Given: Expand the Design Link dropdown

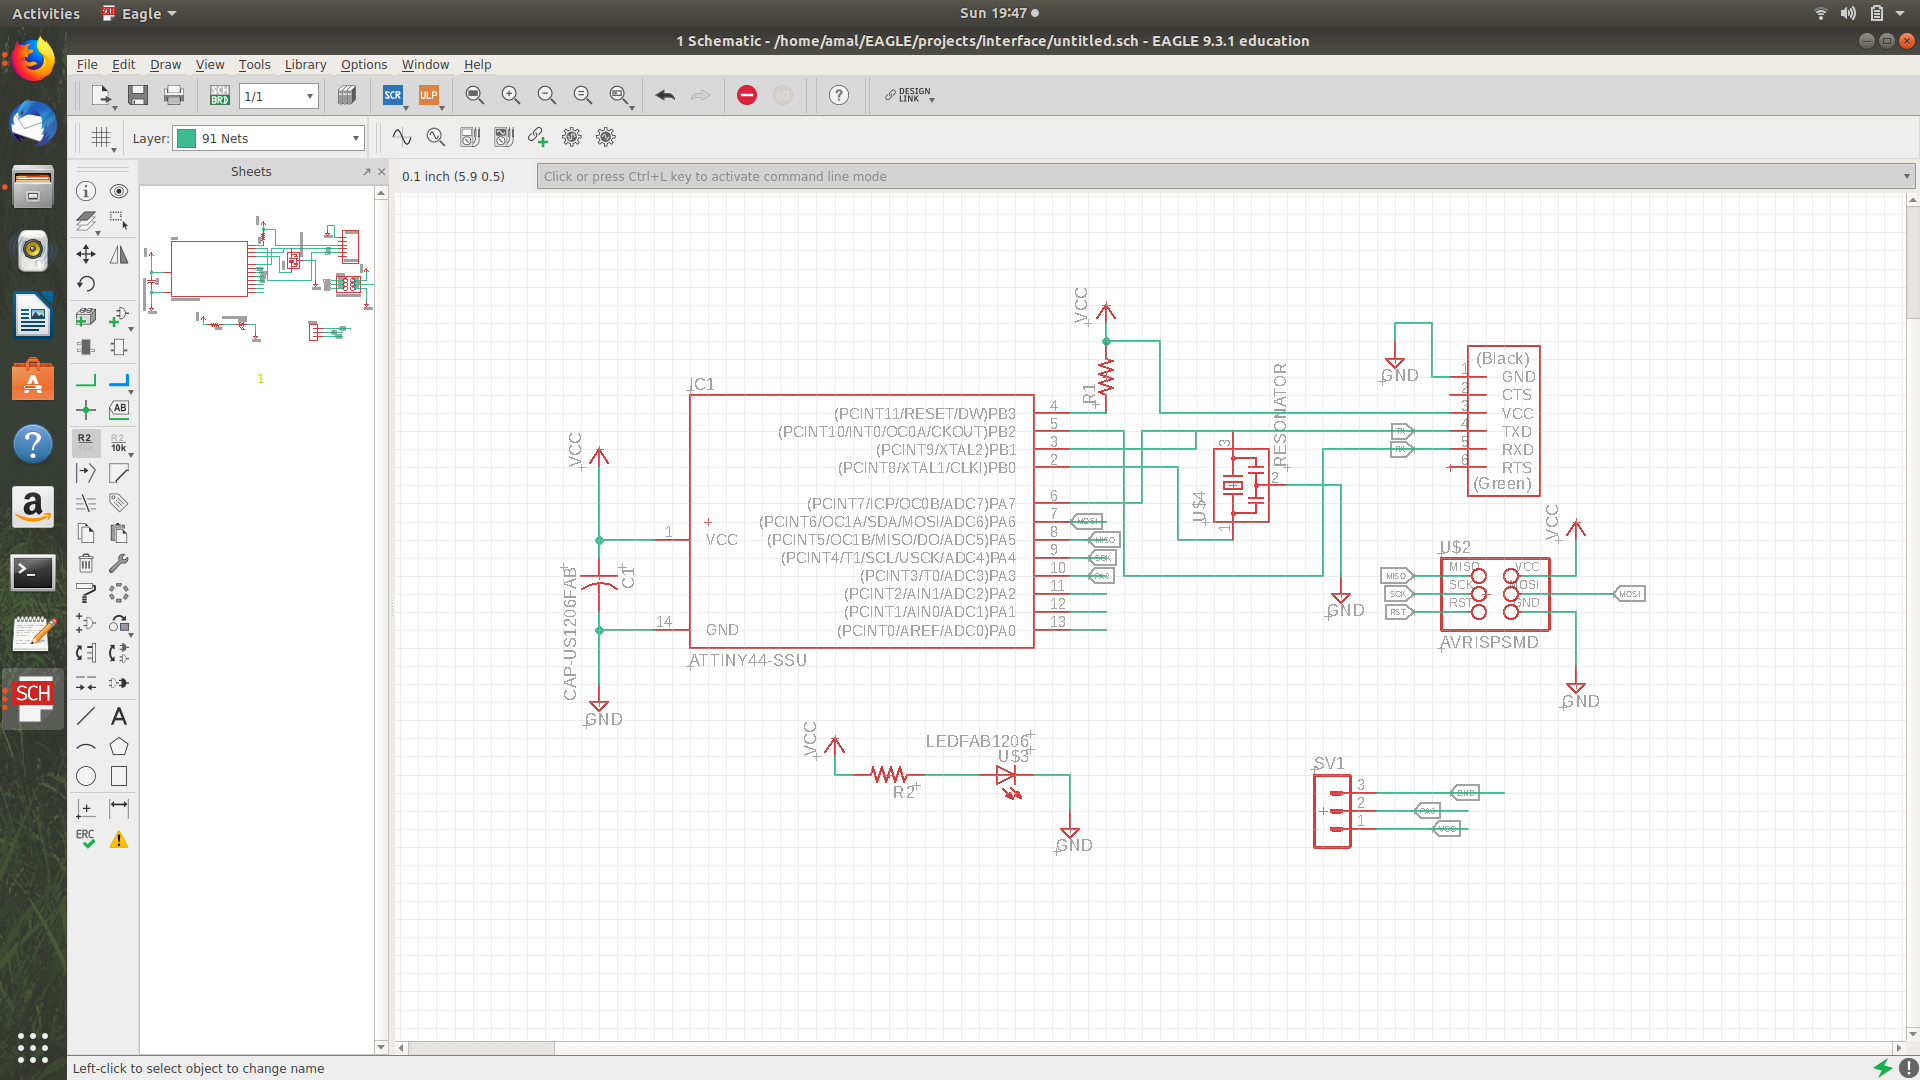Looking at the screenshot, I should pyautogui.click(x=909, y=95).
